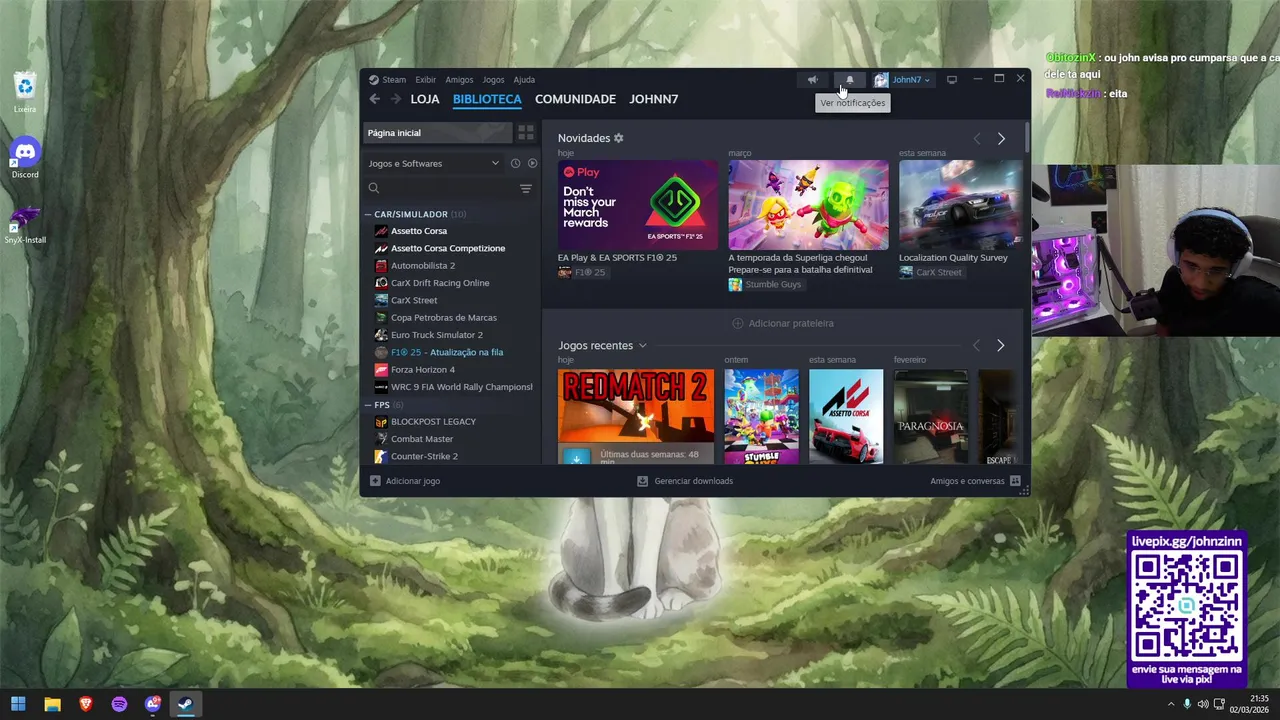
Task: Select Assetto Corsa Competizione in library
Action: point(448,248)
